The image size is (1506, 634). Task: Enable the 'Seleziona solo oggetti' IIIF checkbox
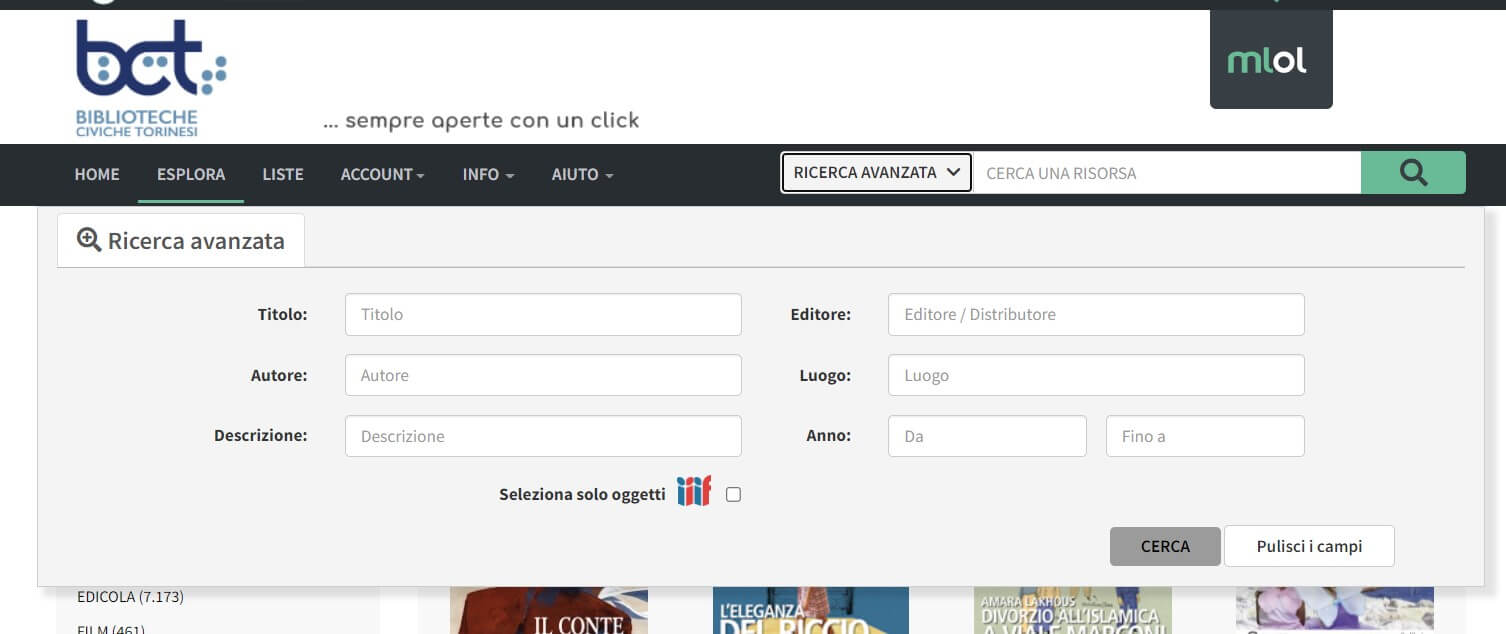point(733,494)
